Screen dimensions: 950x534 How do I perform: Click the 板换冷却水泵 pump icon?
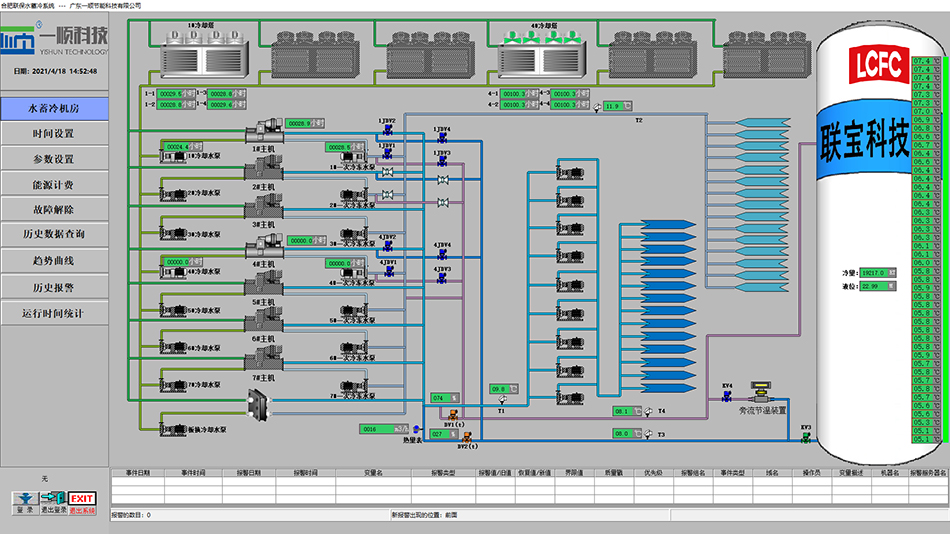(x=173, y=429)
